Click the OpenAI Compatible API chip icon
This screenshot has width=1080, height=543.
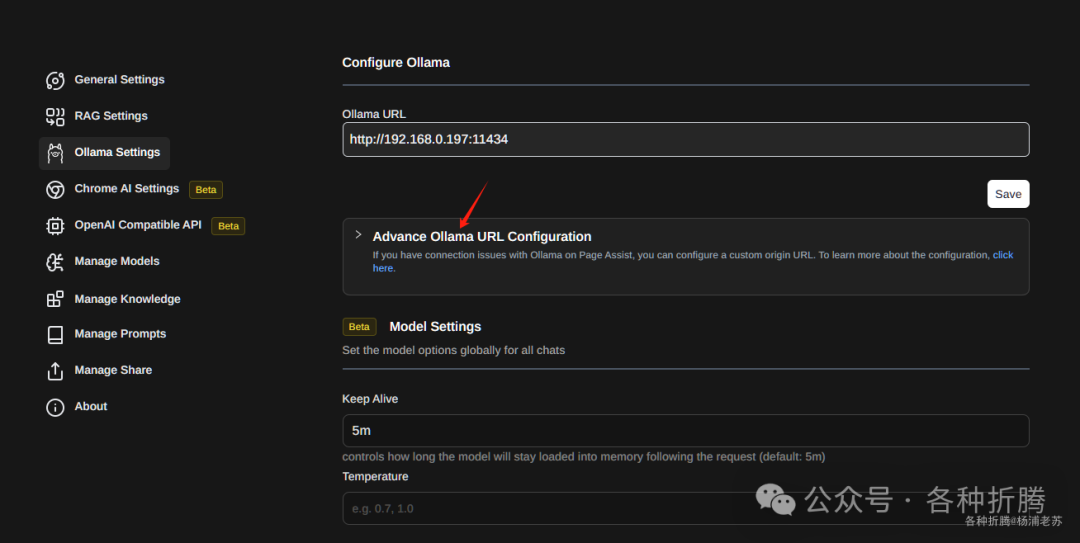pyautogui.click(x=56, y=226)
